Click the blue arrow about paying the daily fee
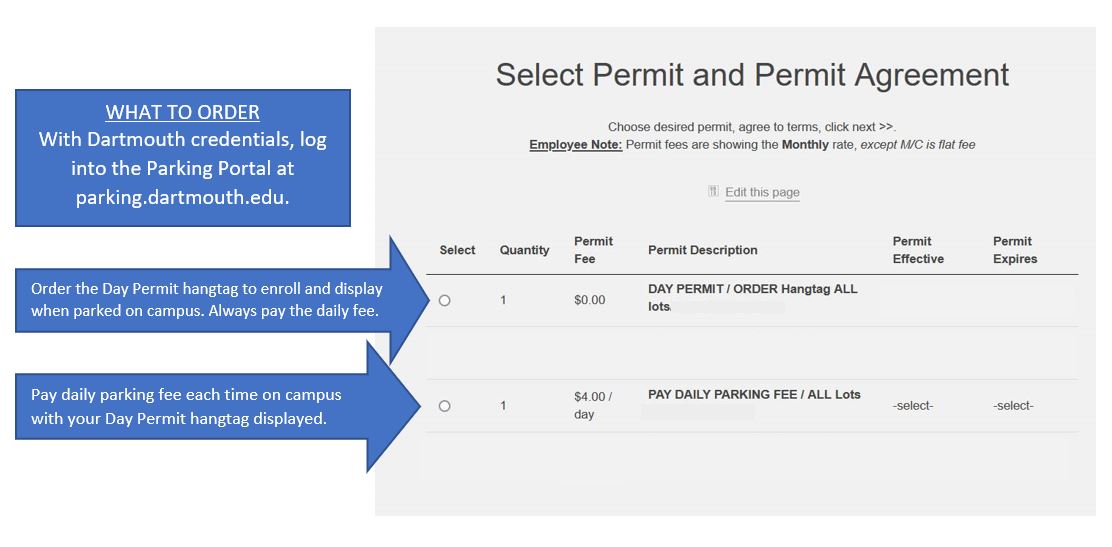 click(200, 407)
